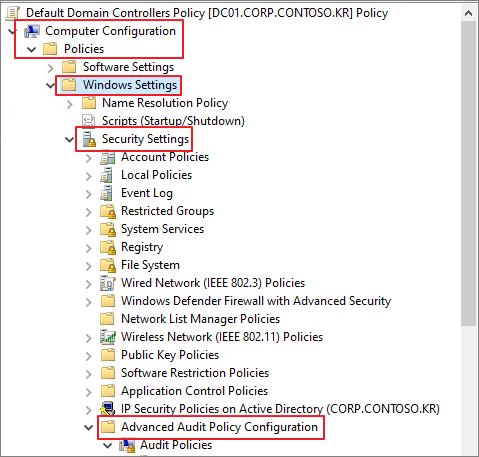Select Advanced Audit Policy Configuration label
479x457 pixels.
click(x=219, y=427)
